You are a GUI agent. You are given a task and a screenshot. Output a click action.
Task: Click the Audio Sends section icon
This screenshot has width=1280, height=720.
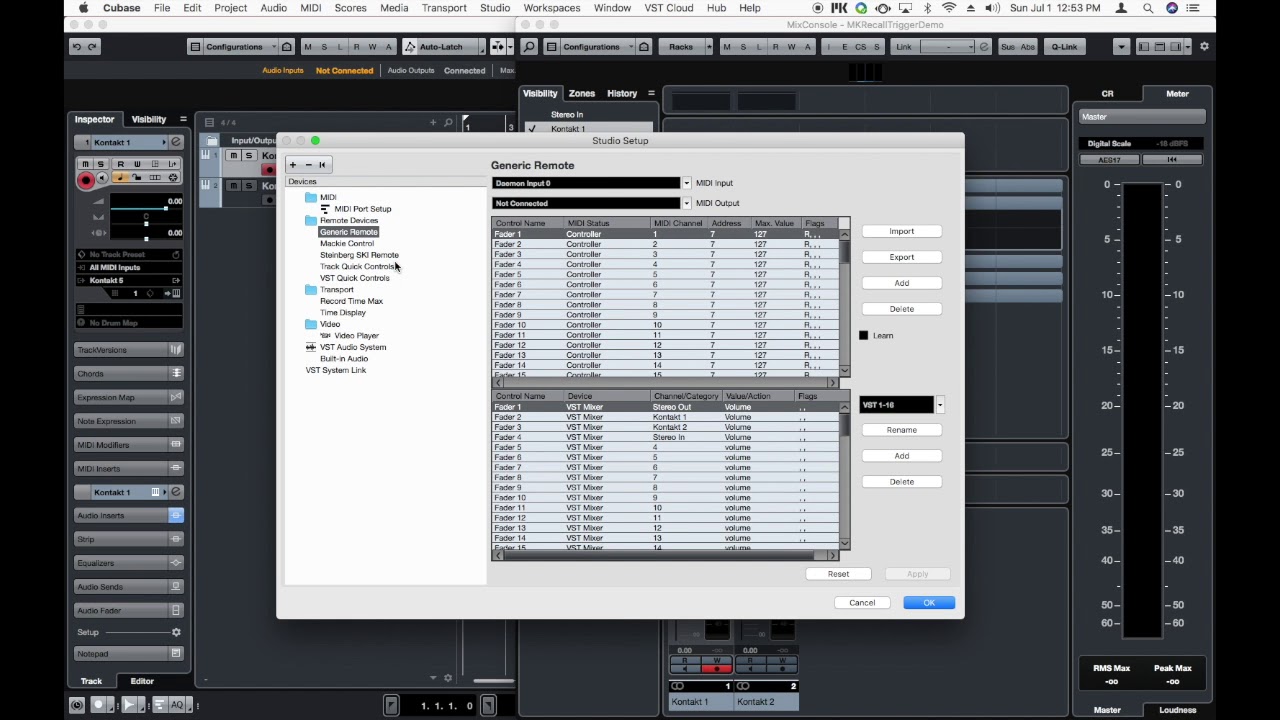coord(176,587)
